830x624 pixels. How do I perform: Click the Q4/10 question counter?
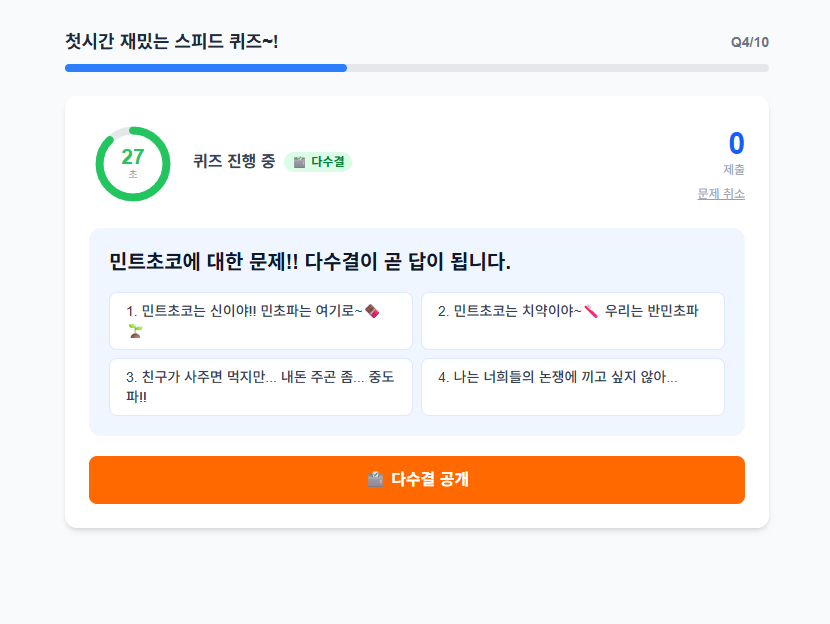coord(750,42)
